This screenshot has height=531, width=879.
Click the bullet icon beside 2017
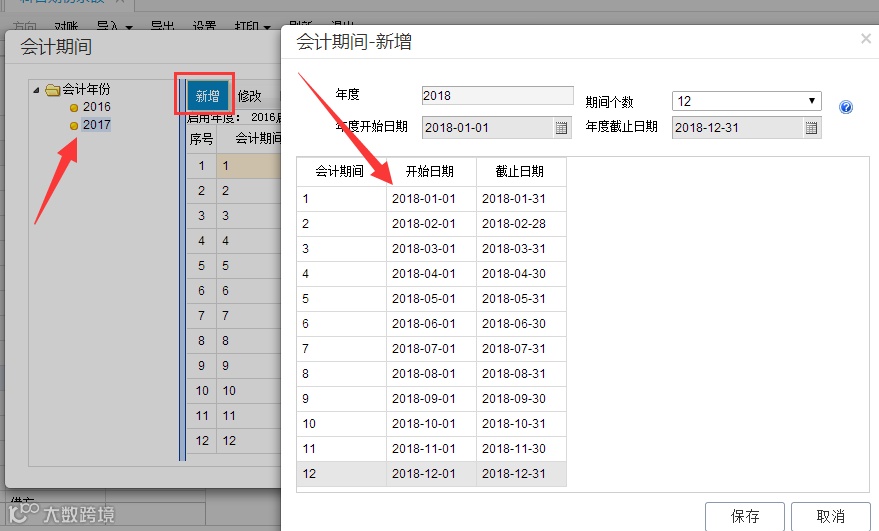(73, 126)
